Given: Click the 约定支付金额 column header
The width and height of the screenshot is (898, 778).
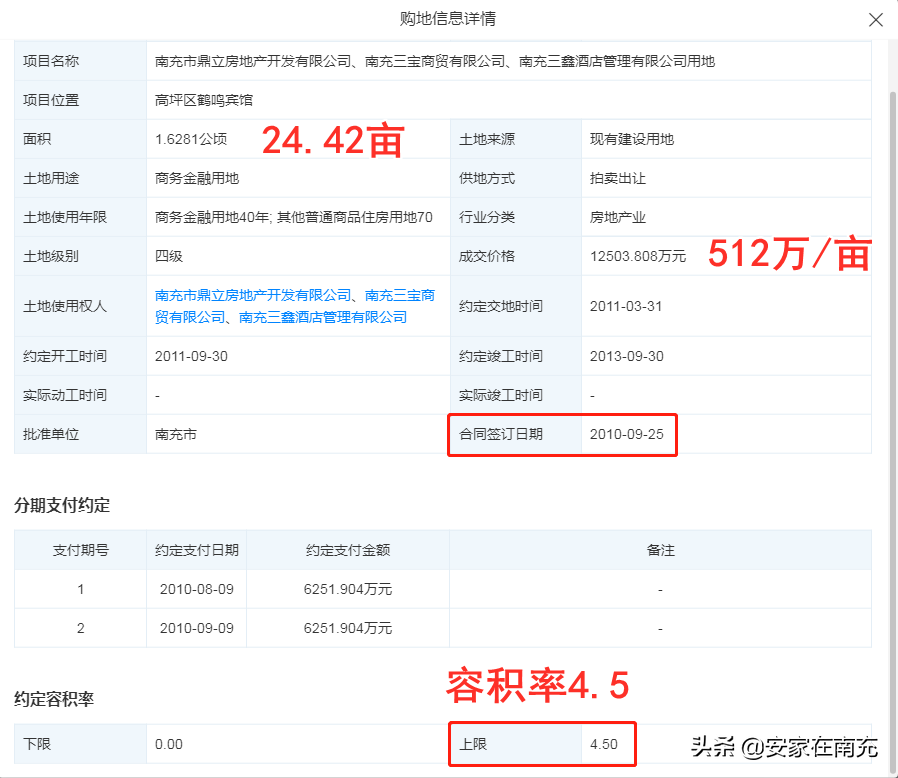Looking at the screenshot, I should tap(348, 550).
